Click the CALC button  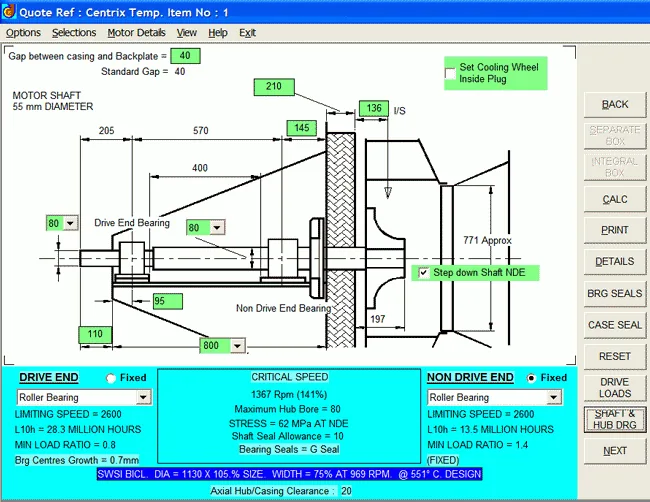[615, 199]
